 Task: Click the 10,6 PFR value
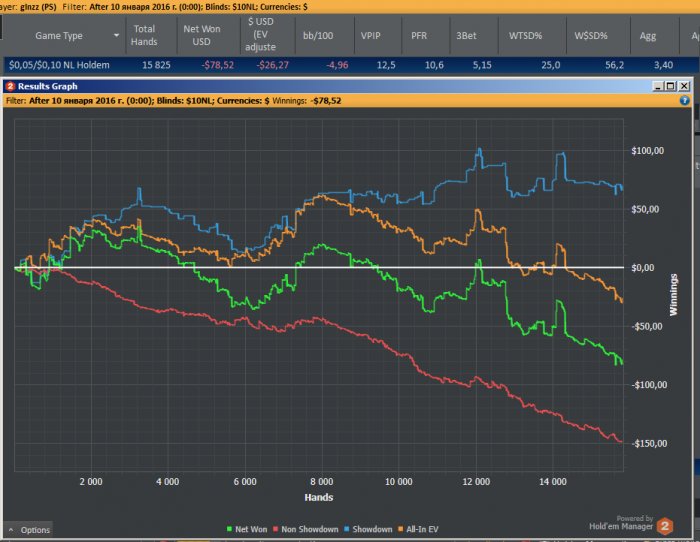(x=434, y=65)
